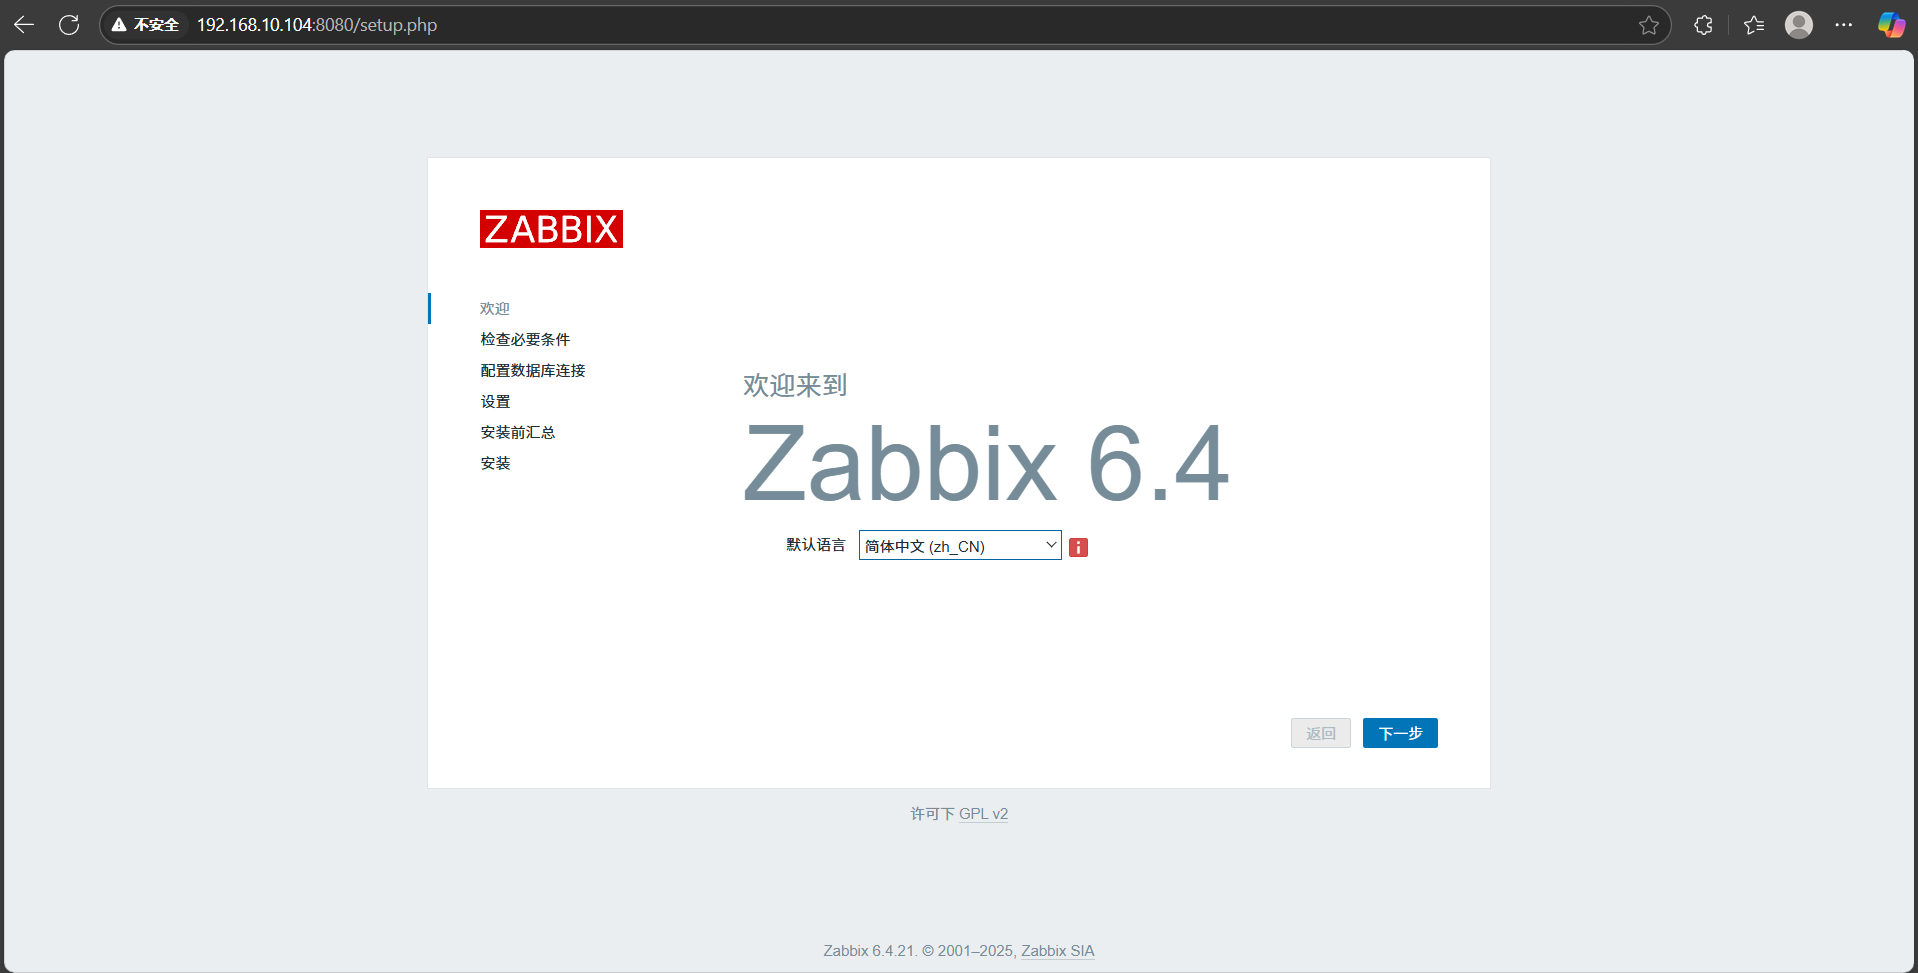
Task: Select the 欢迎 setup step
Action: (495, 308)
